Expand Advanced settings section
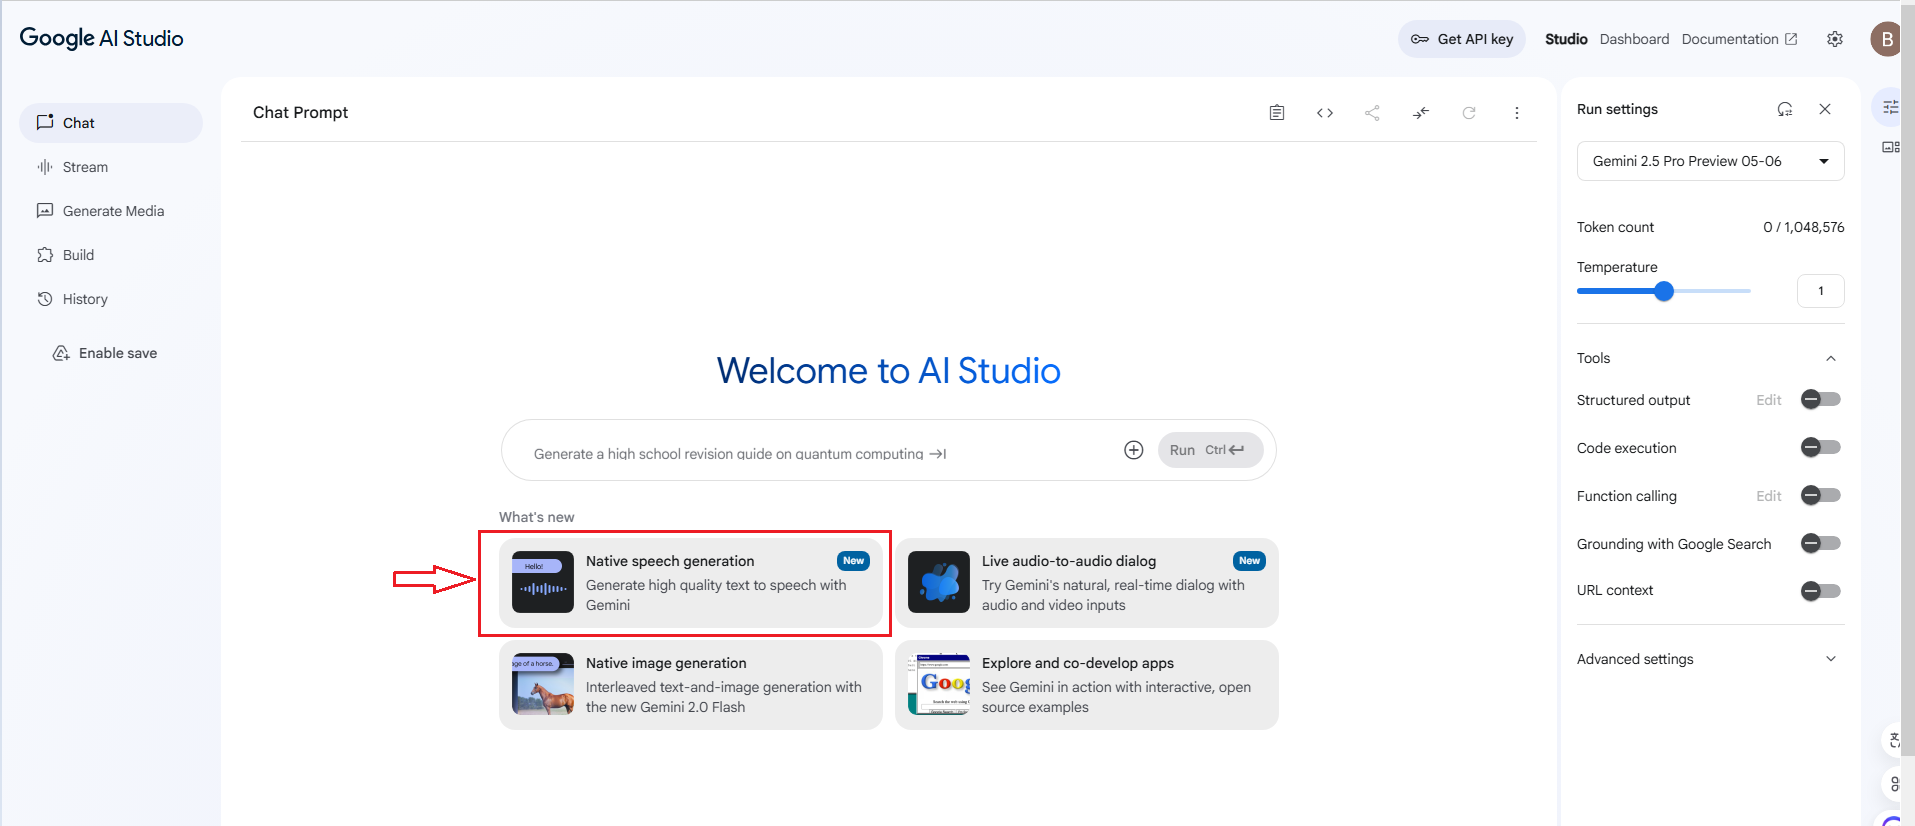 (1710, 659)
